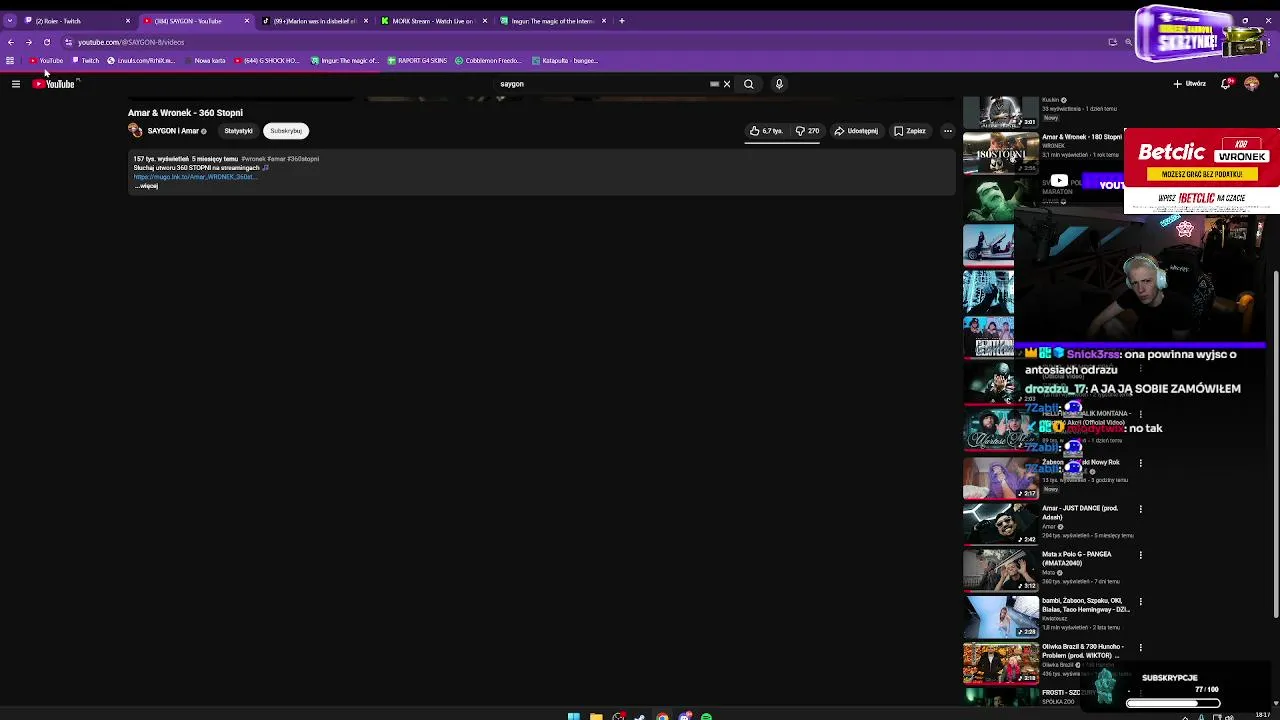Share the video with Udostępnij
Screen dimensions: 1280x720
[x=856, y=131]
